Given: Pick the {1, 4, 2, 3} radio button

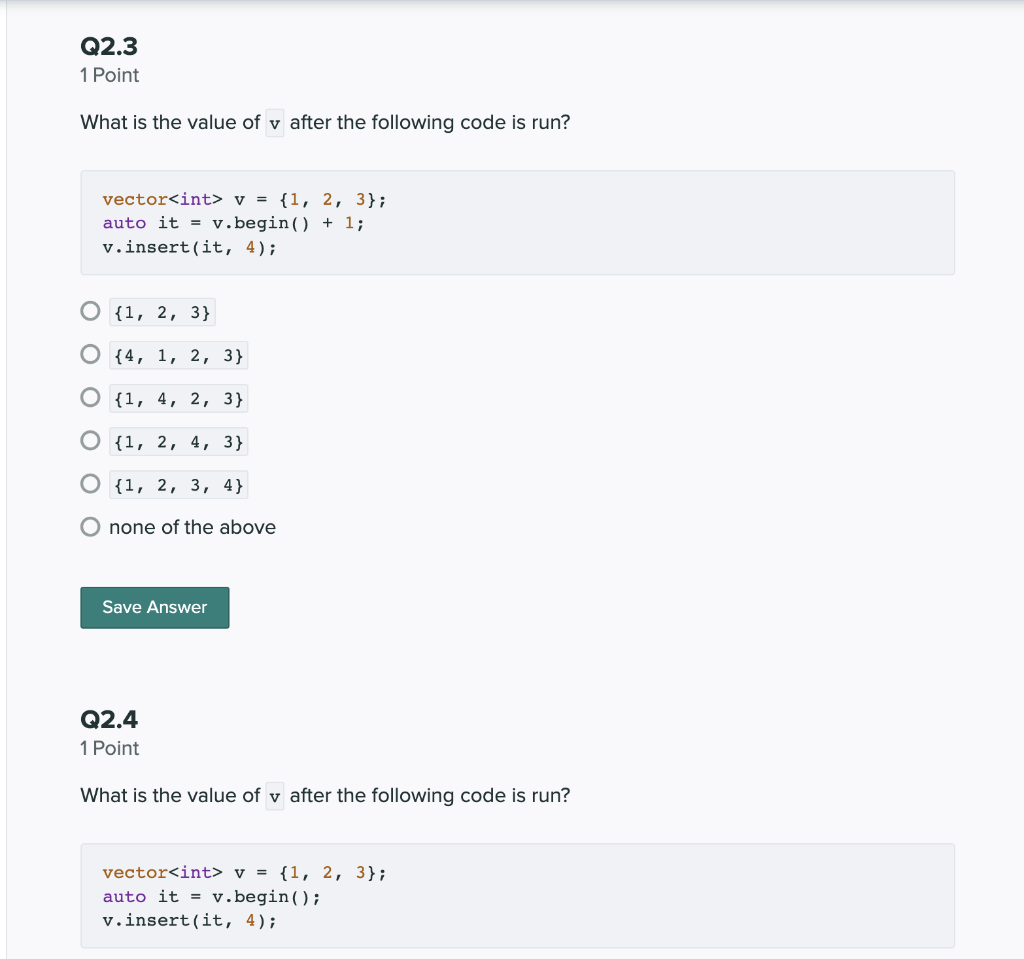Looking at the screenshot, I should (x=90, y=397).
